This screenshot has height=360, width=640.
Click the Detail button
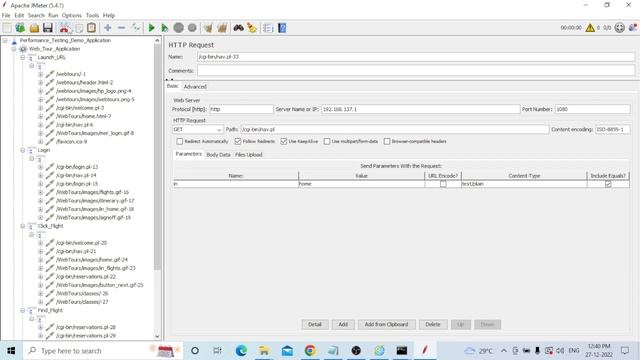coord(315,324)
